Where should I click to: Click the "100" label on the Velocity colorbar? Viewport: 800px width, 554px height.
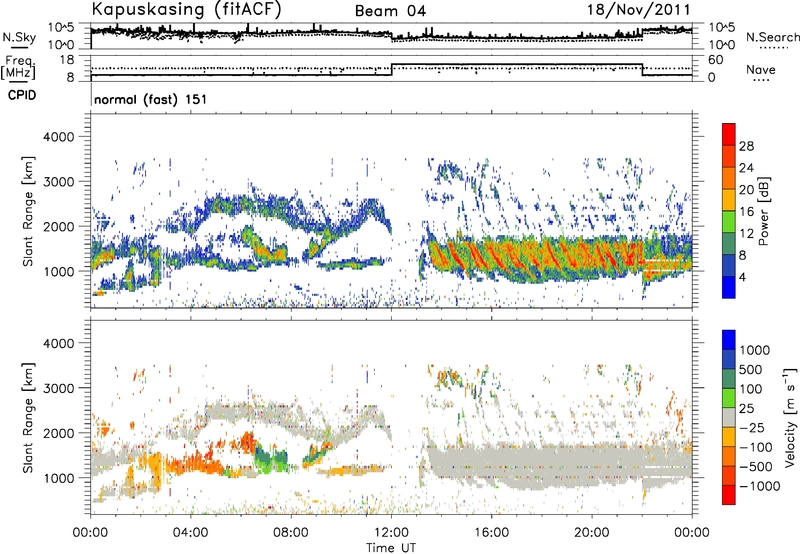pos(751,389)
